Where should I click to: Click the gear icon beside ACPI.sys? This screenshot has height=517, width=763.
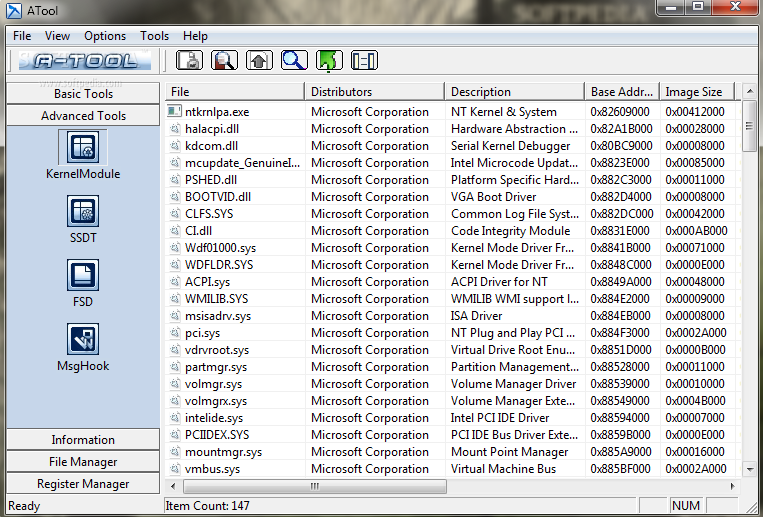174,282
